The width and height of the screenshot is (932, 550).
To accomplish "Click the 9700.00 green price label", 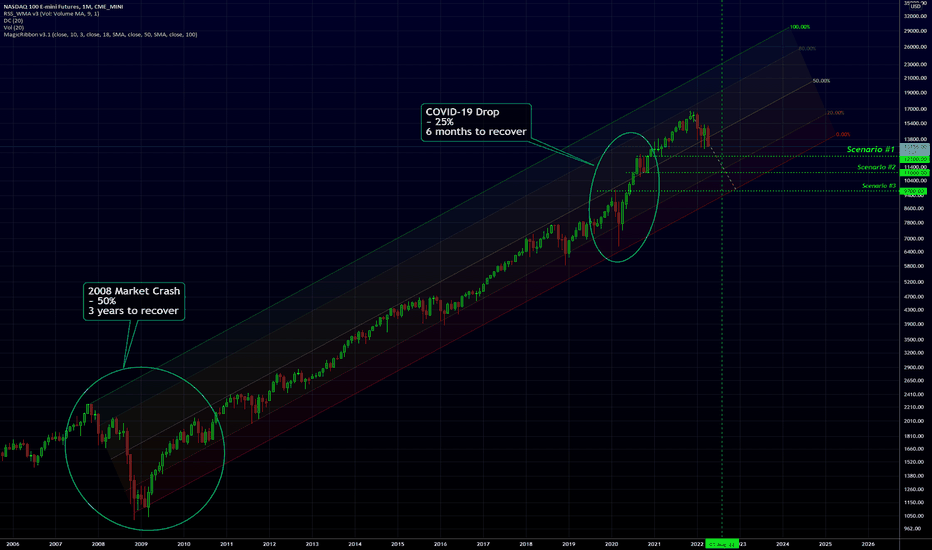I will coord(913,191).
